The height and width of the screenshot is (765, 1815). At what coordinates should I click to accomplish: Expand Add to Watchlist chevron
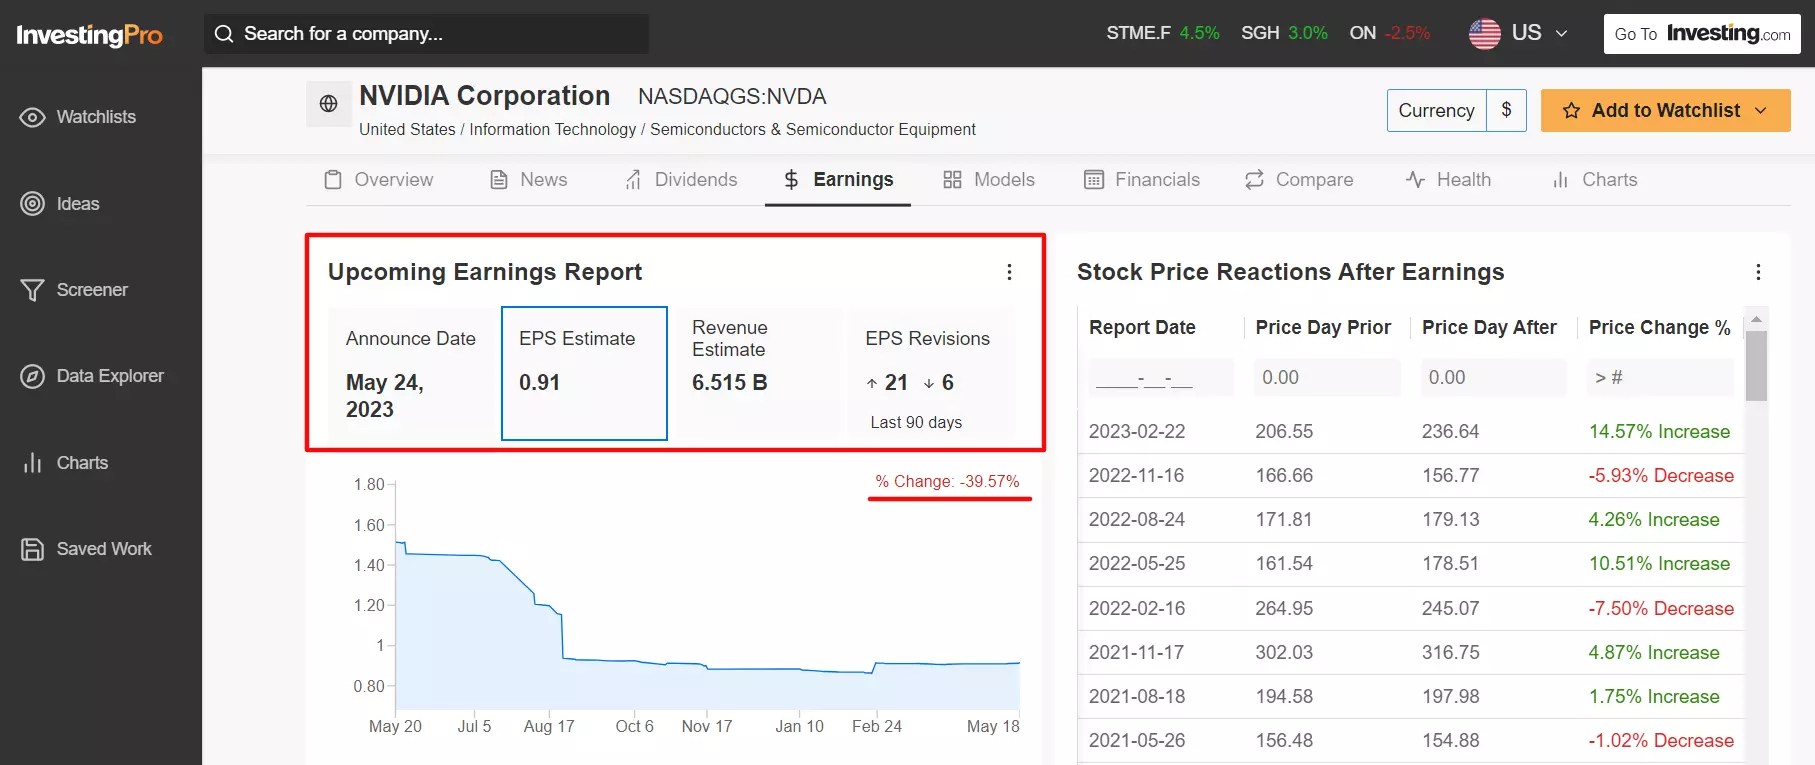1761,111
